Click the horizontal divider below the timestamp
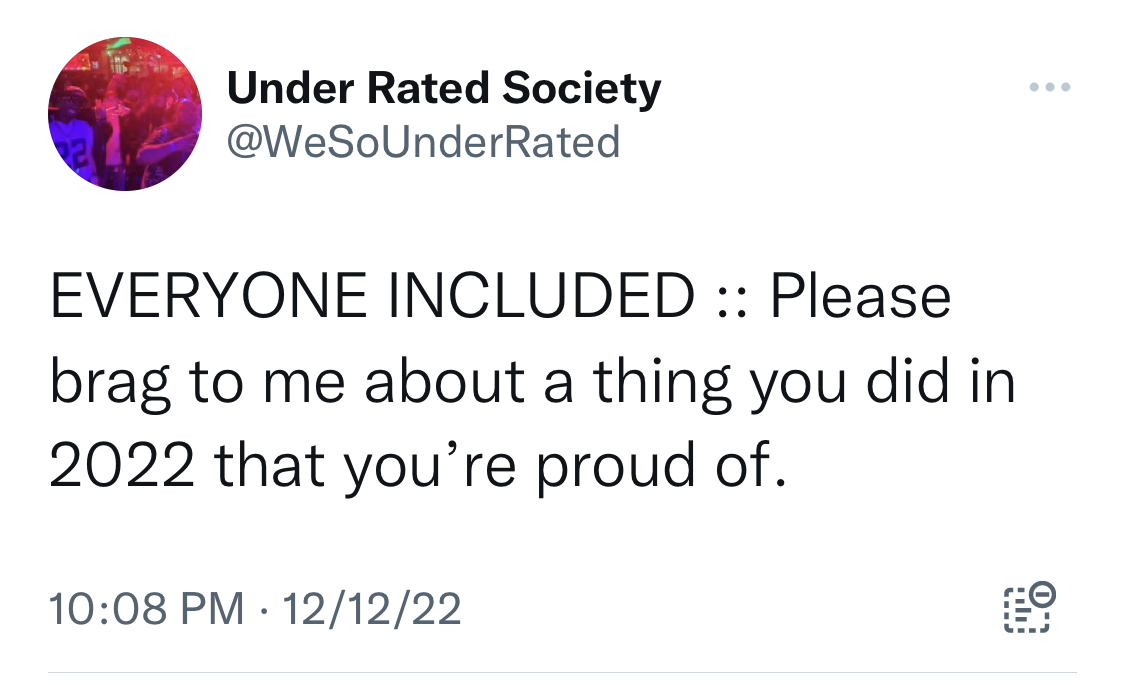The image size is (1125, 685). 562,672
